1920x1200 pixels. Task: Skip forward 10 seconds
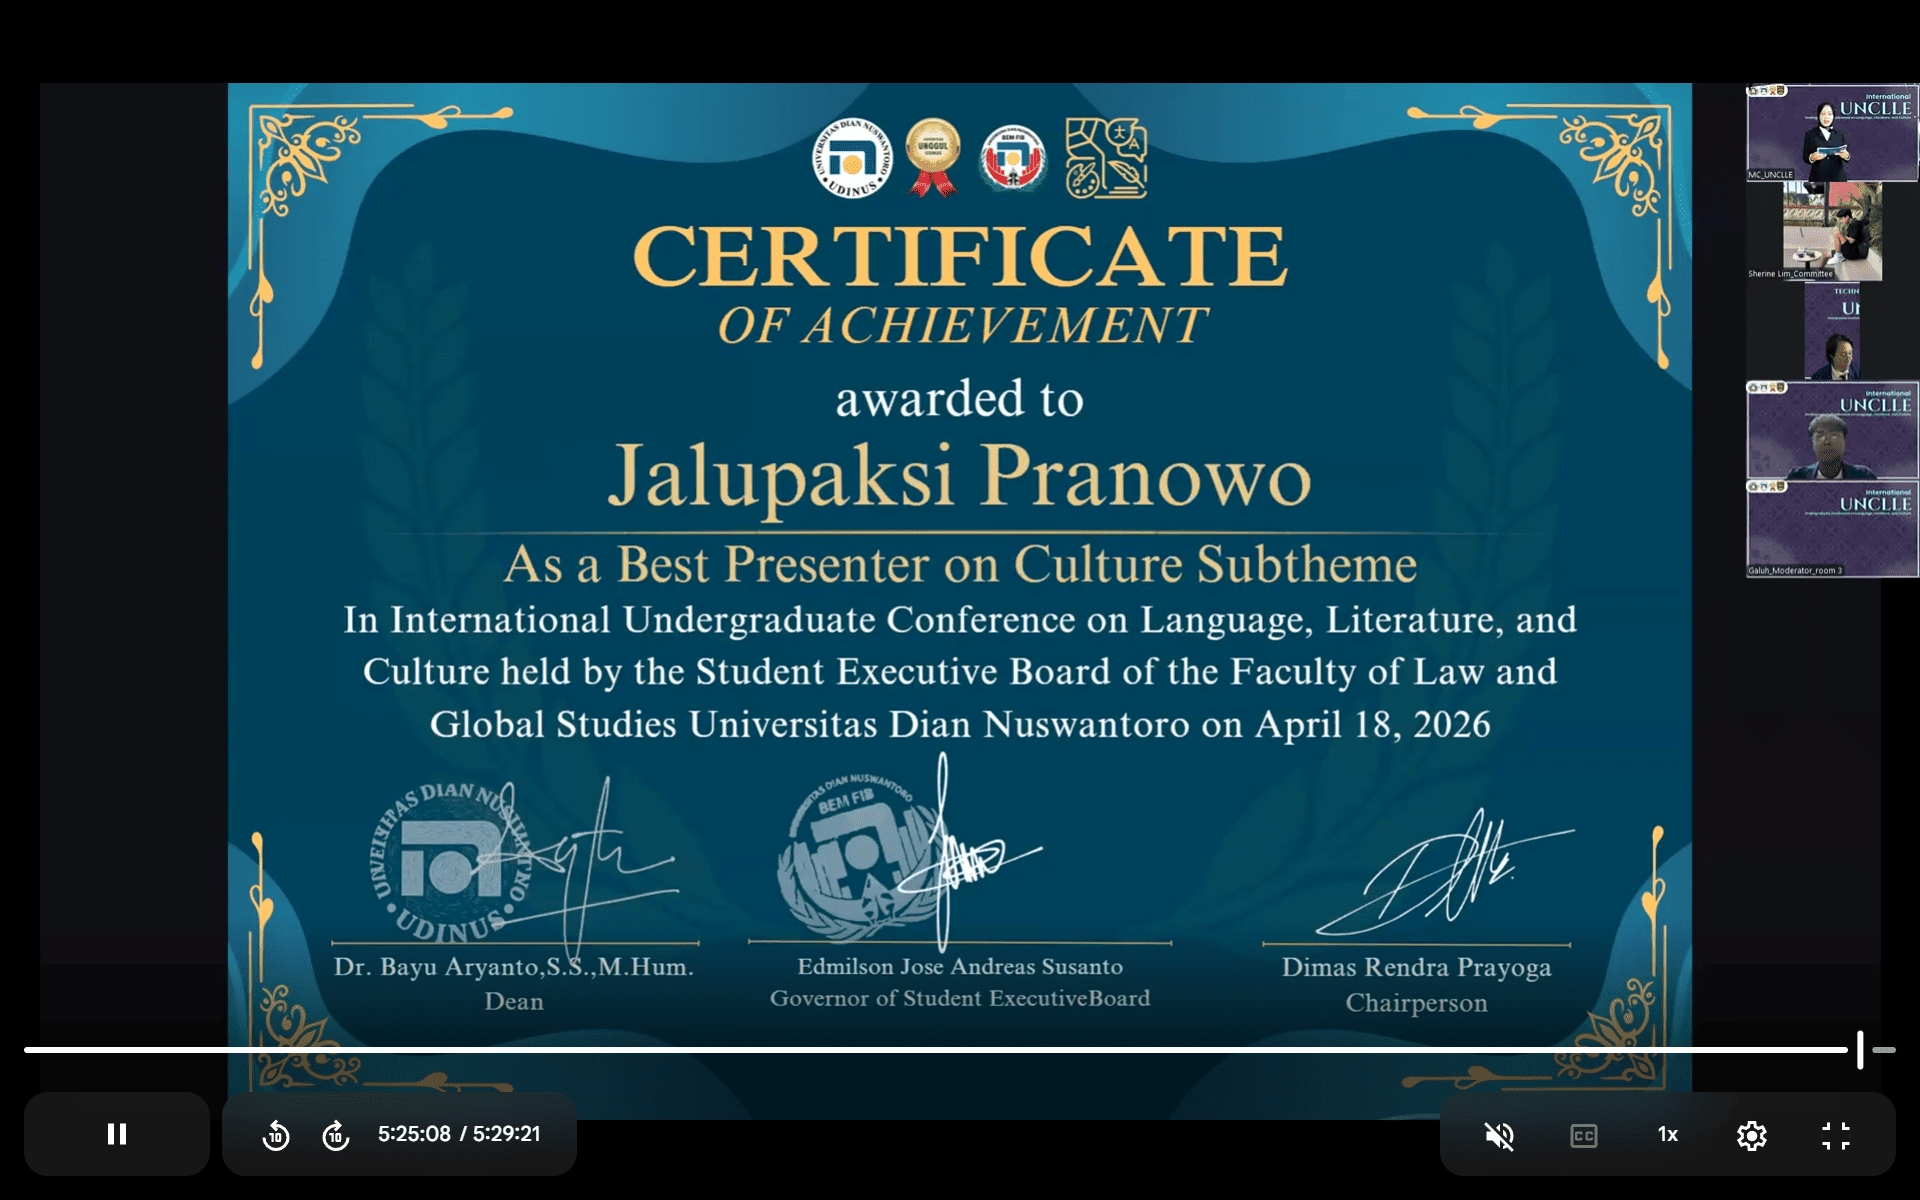[x=336, y=1135]
